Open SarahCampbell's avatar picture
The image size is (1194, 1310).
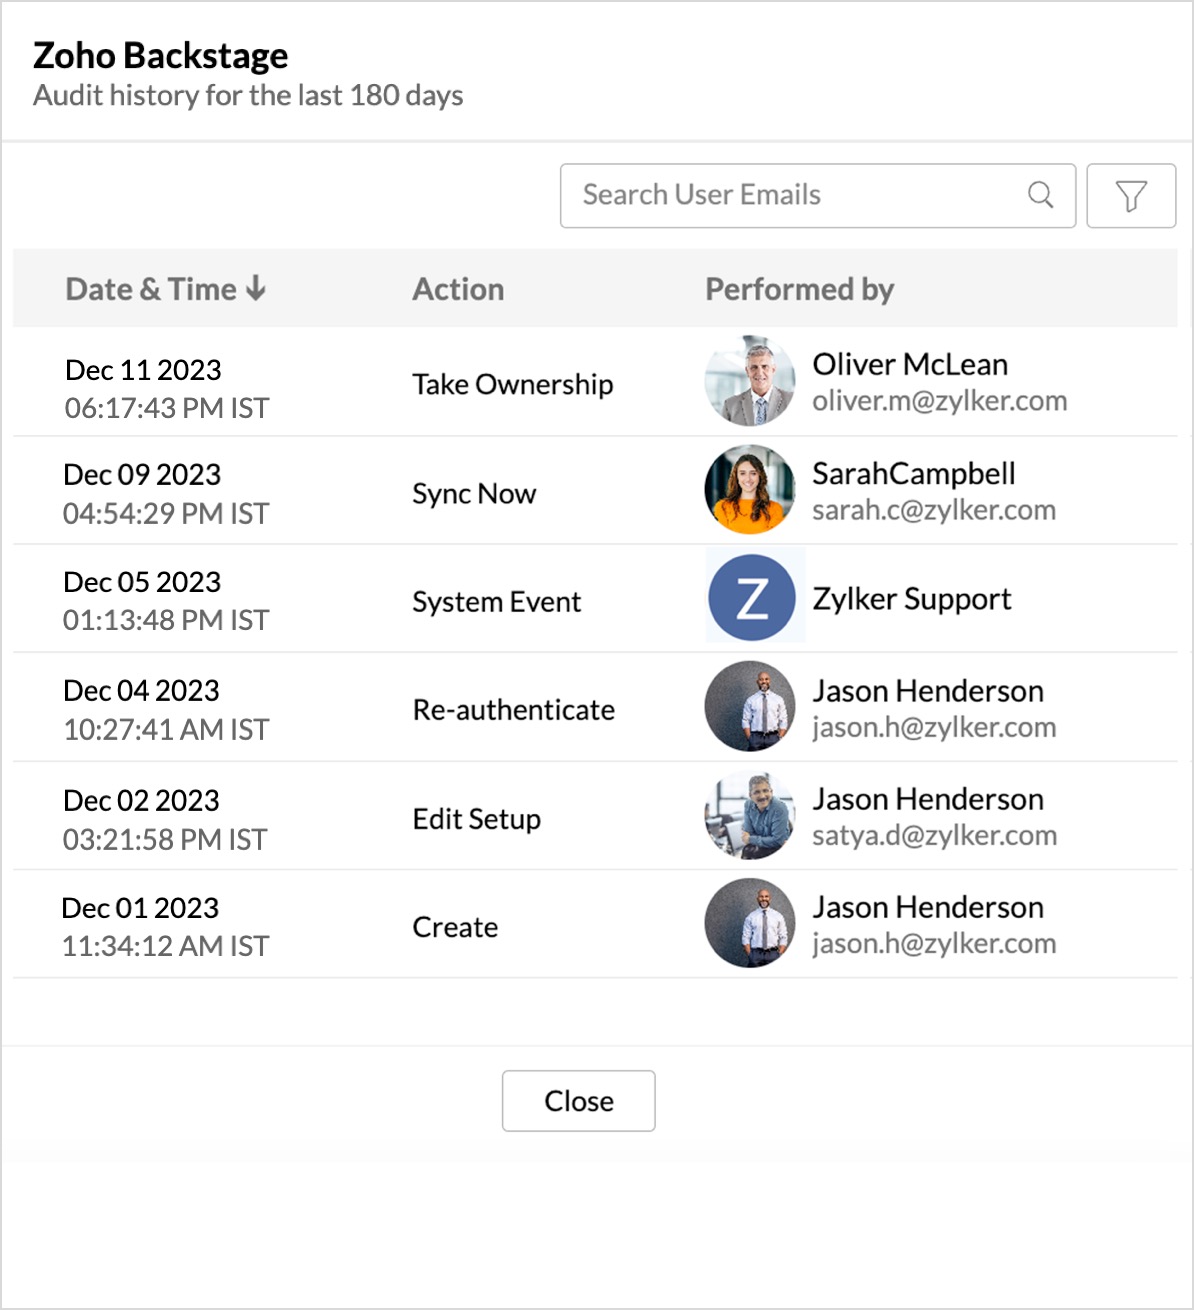click(x=750, y=490)
